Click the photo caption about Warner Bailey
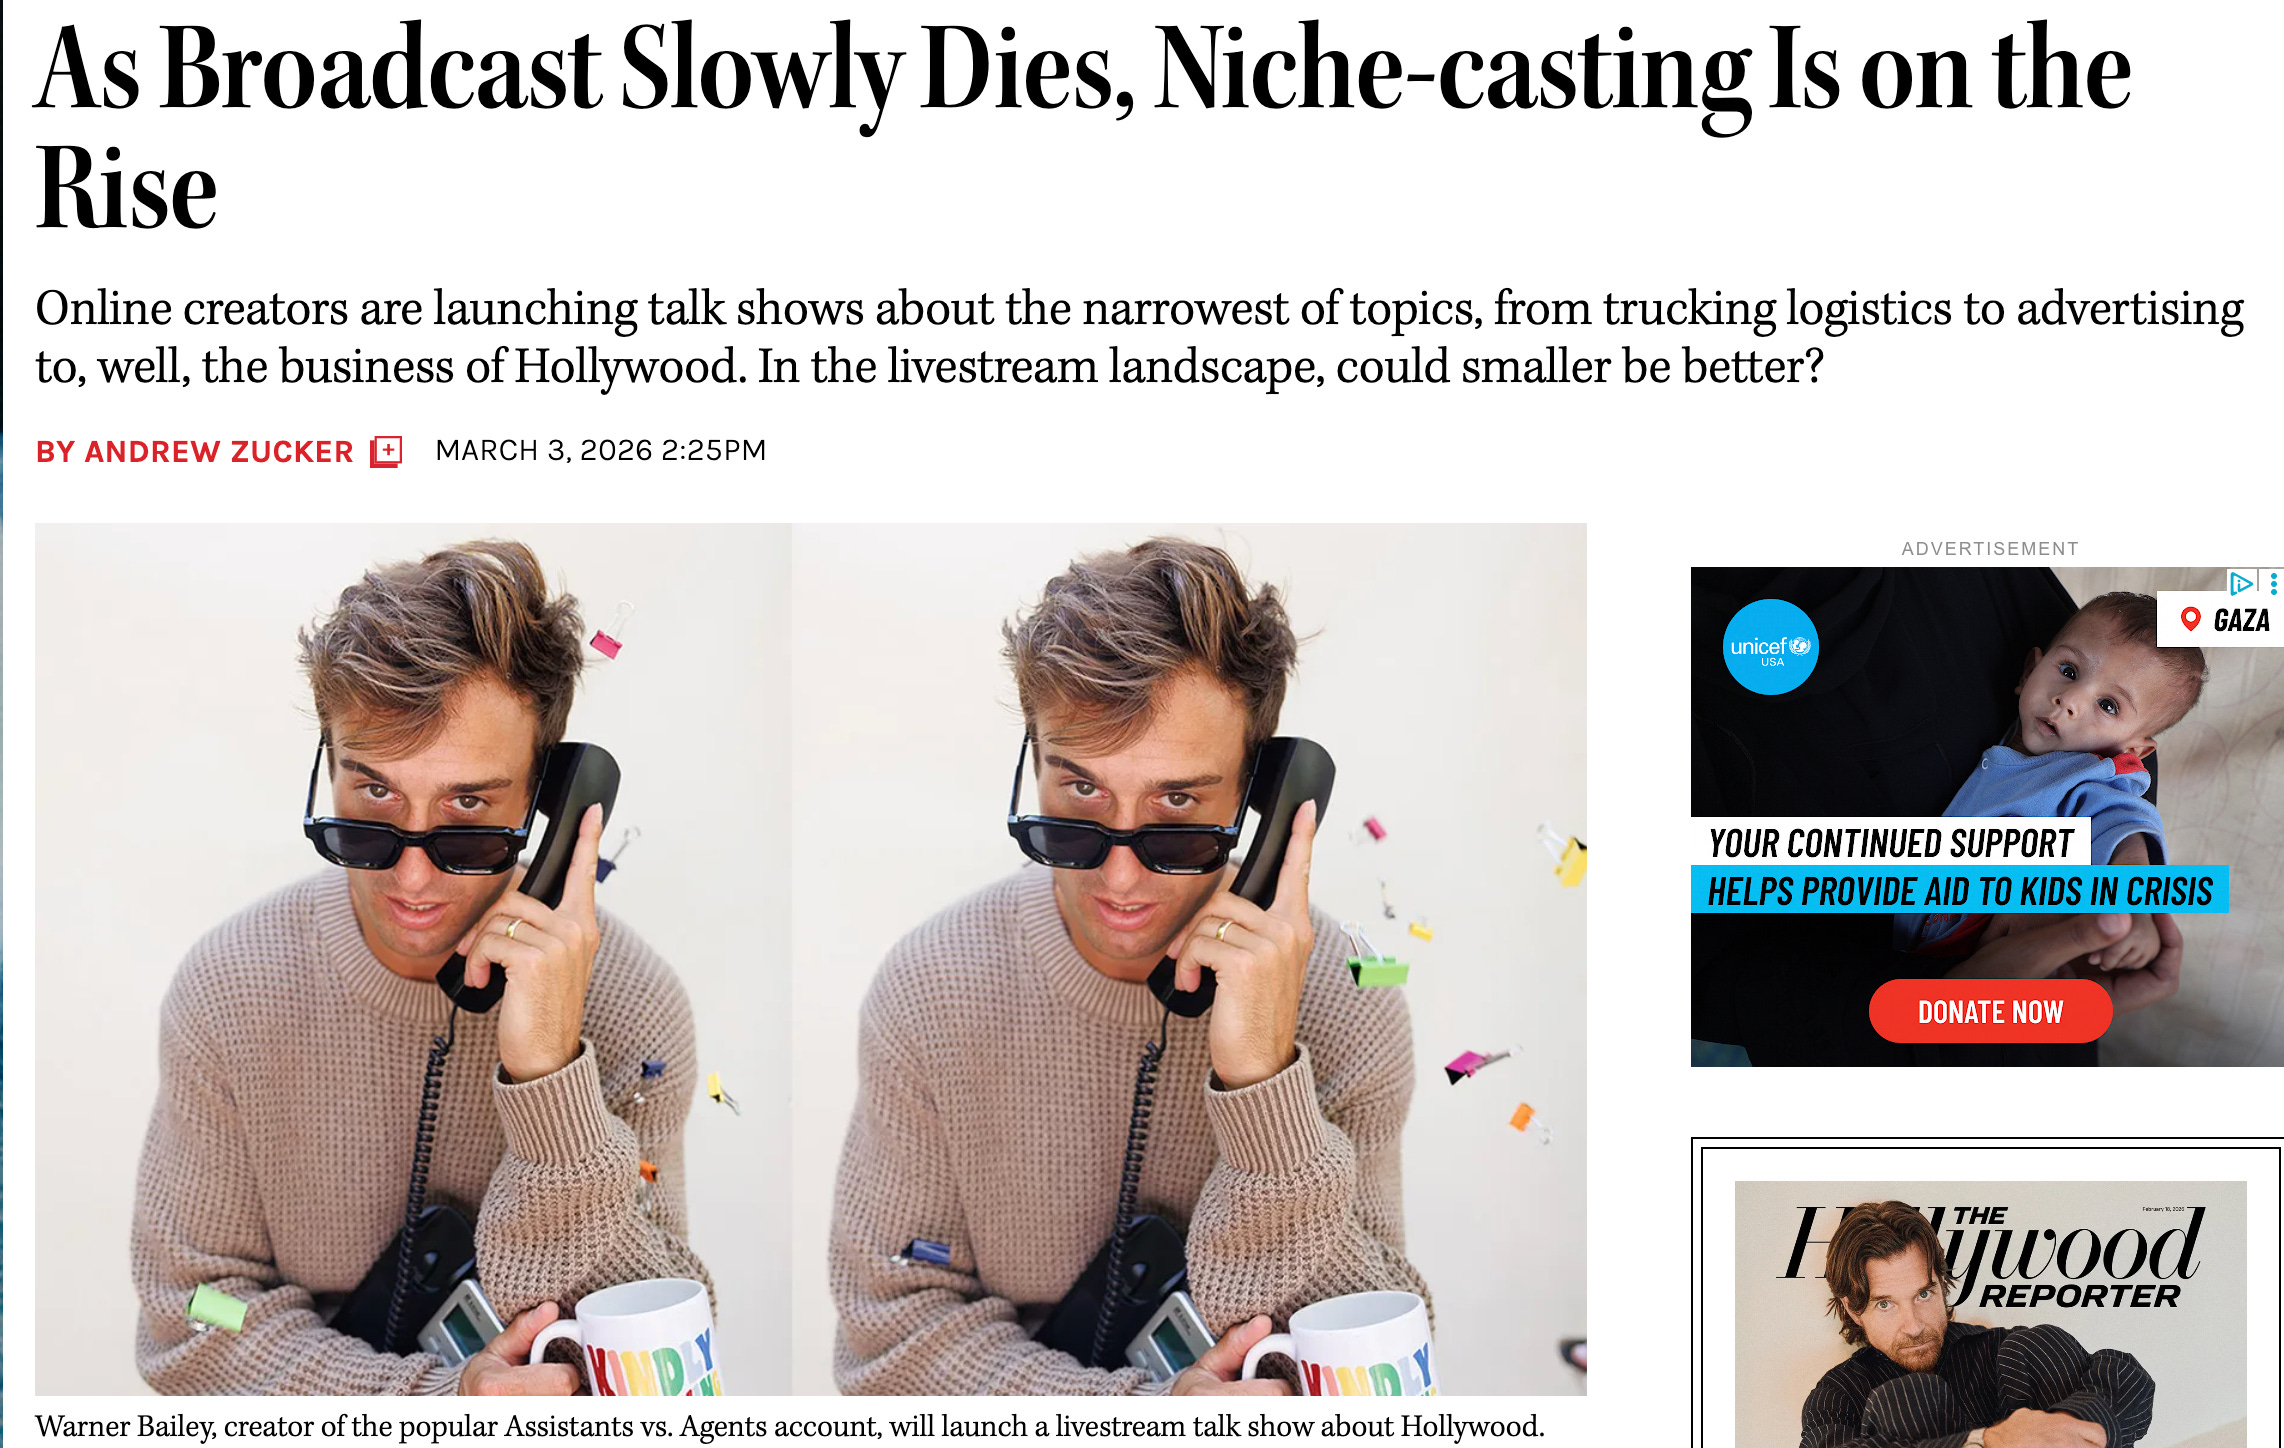This screenshot has height=1448, width=2284. [x=790, y=1426]
